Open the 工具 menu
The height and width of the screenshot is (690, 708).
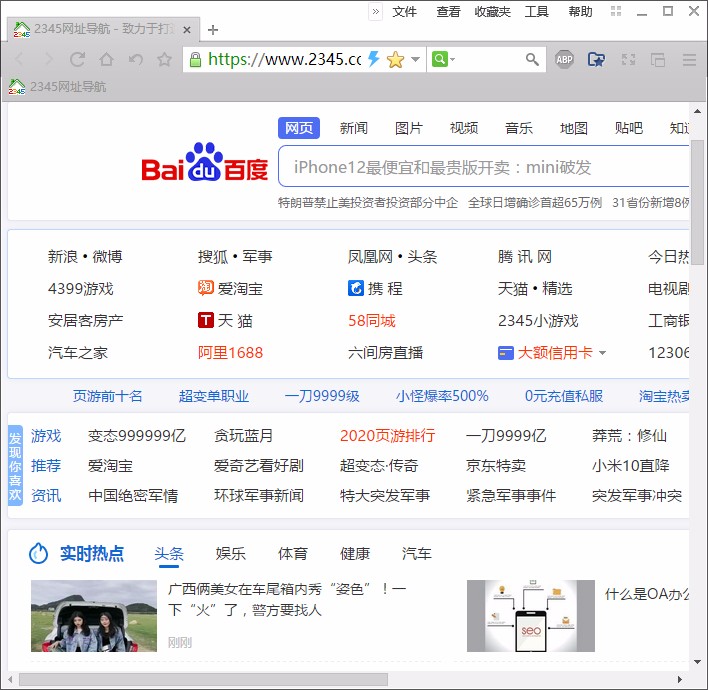point(536,11)
